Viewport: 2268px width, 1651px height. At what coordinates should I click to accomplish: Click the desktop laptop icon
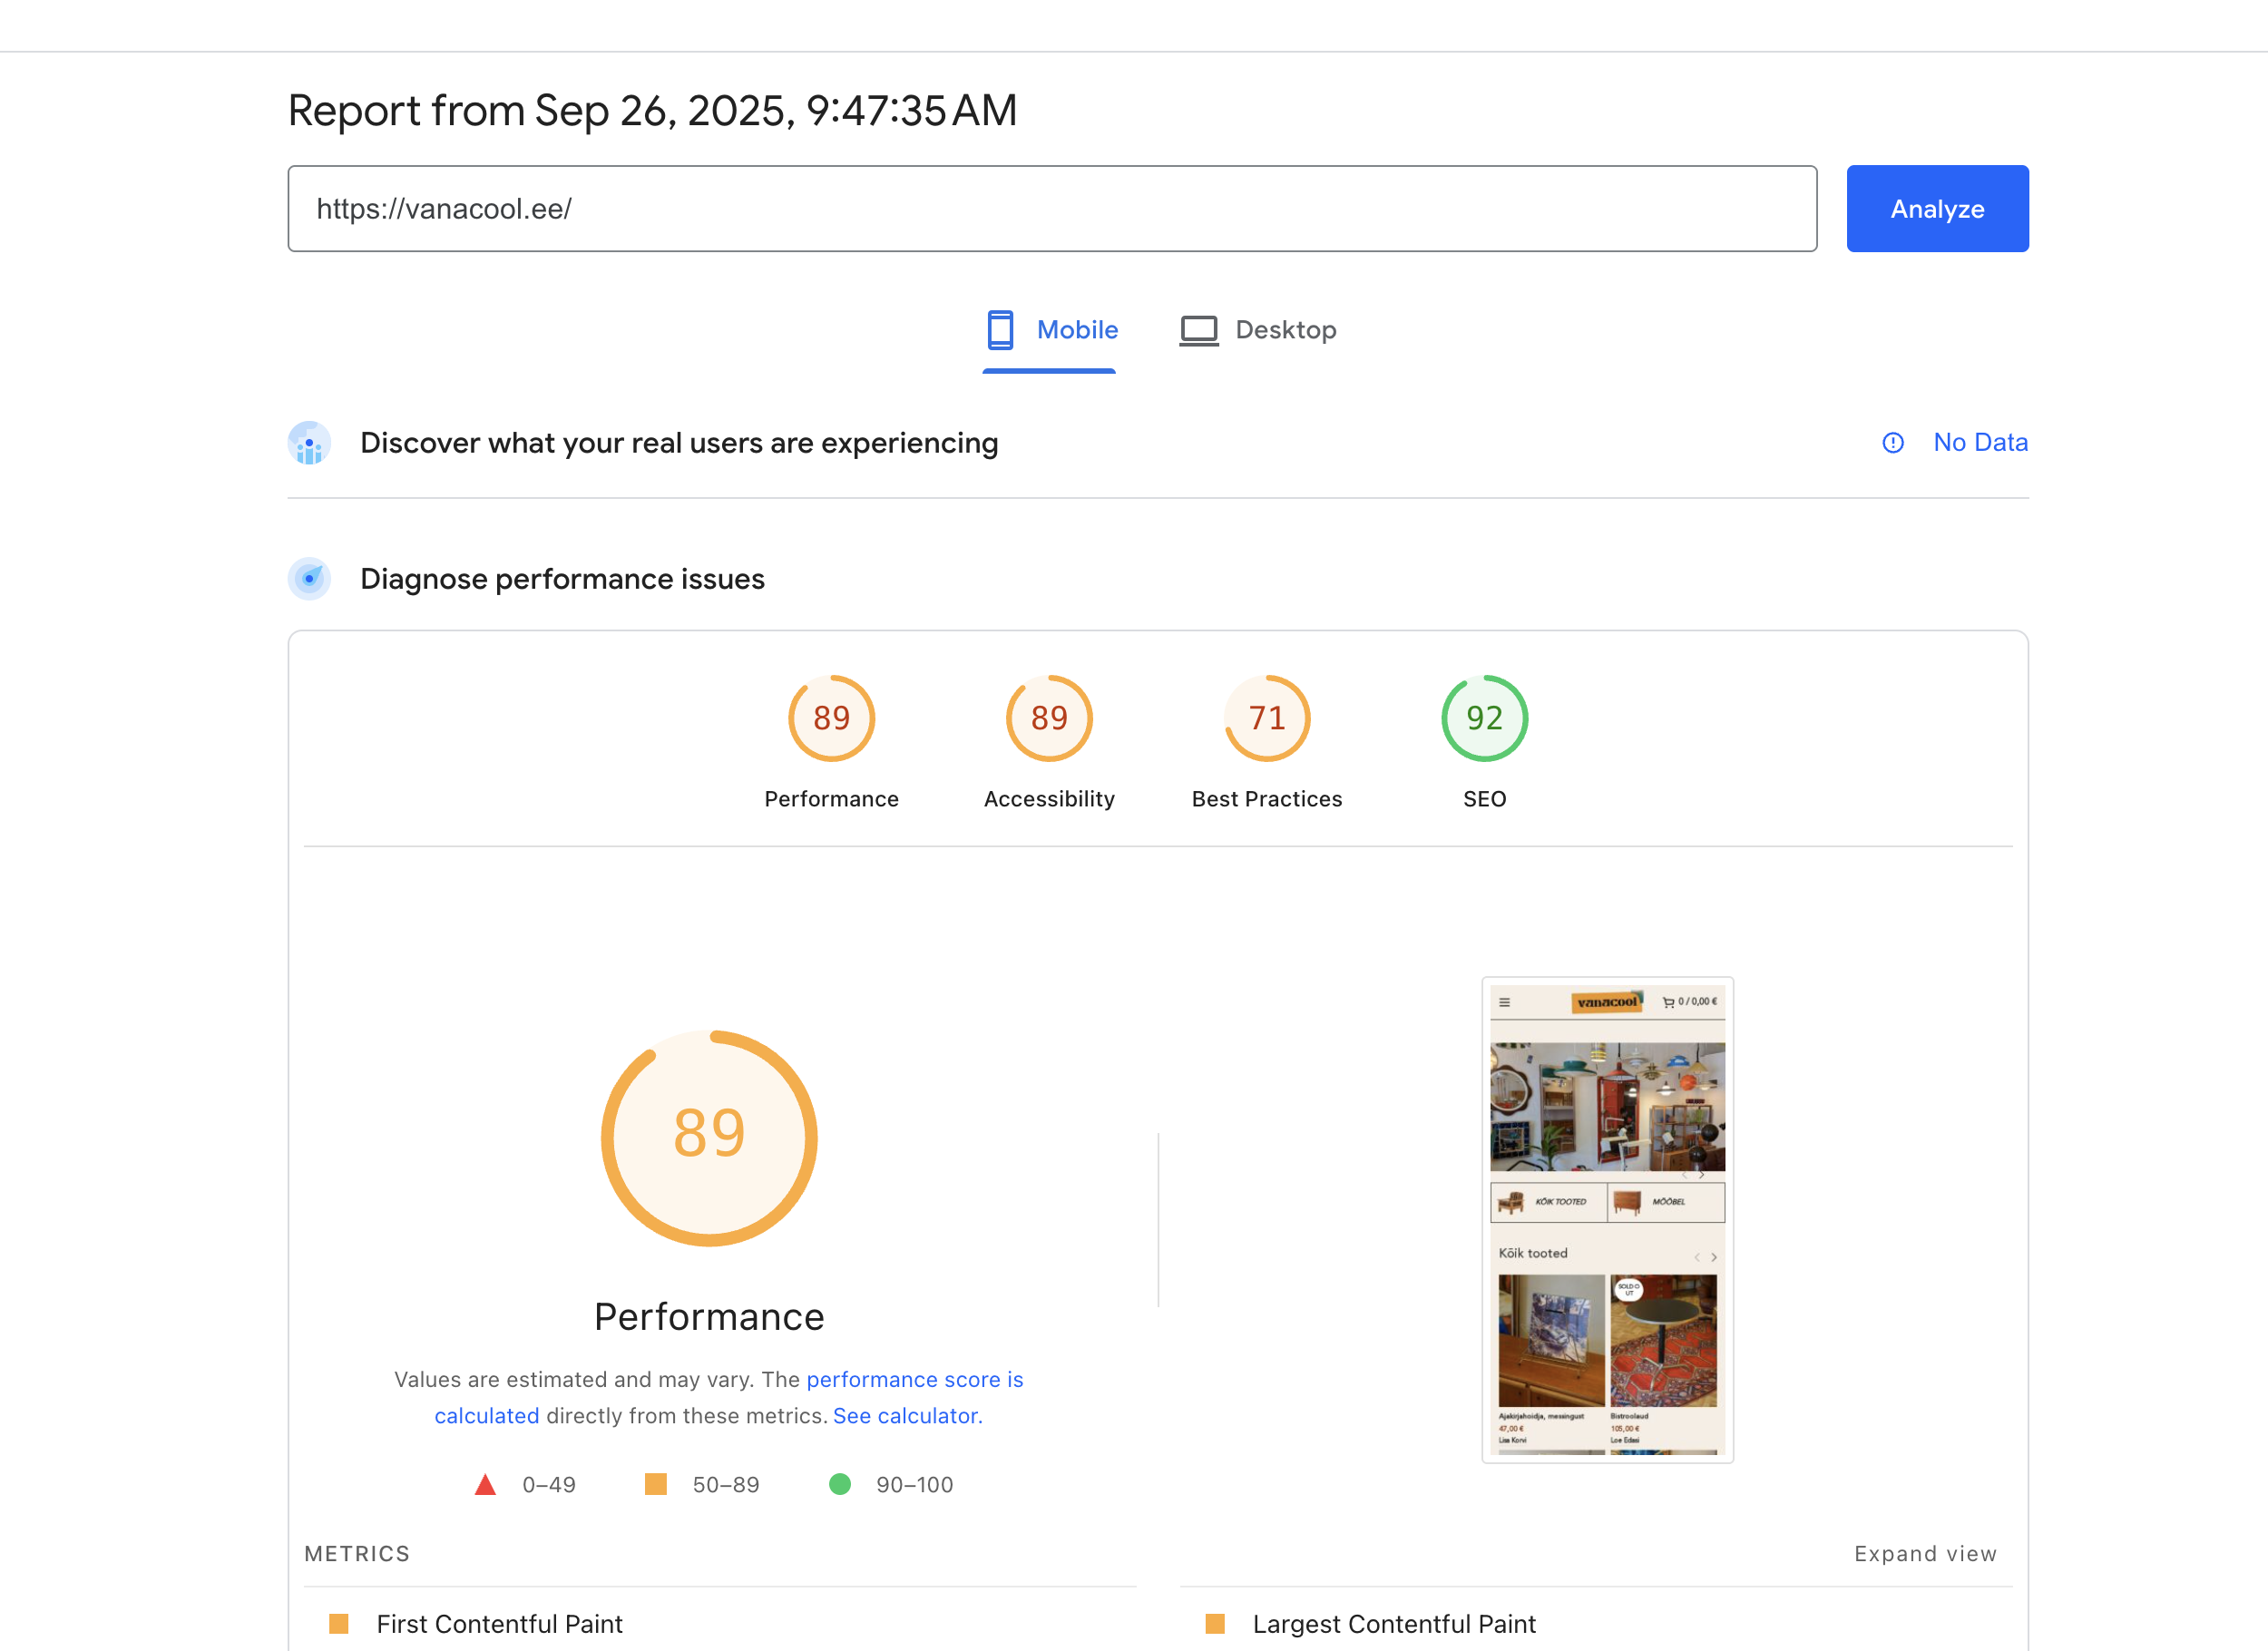click(x=1198, y=330)
